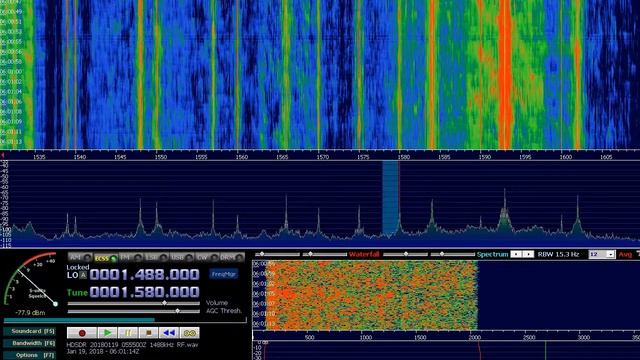Screen dimensions: 640x360
Task: Adjust first Waterfall slider at far left
Action: 277,254
